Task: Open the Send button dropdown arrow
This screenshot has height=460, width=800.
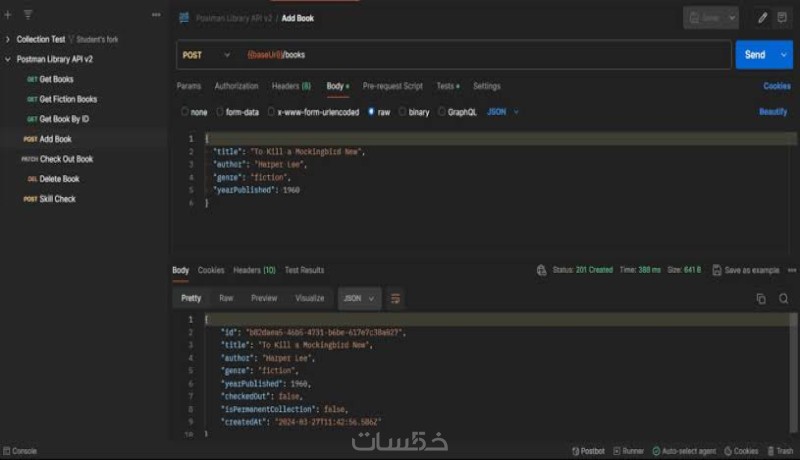Action: pyautogui.click(x=784, y=55)
